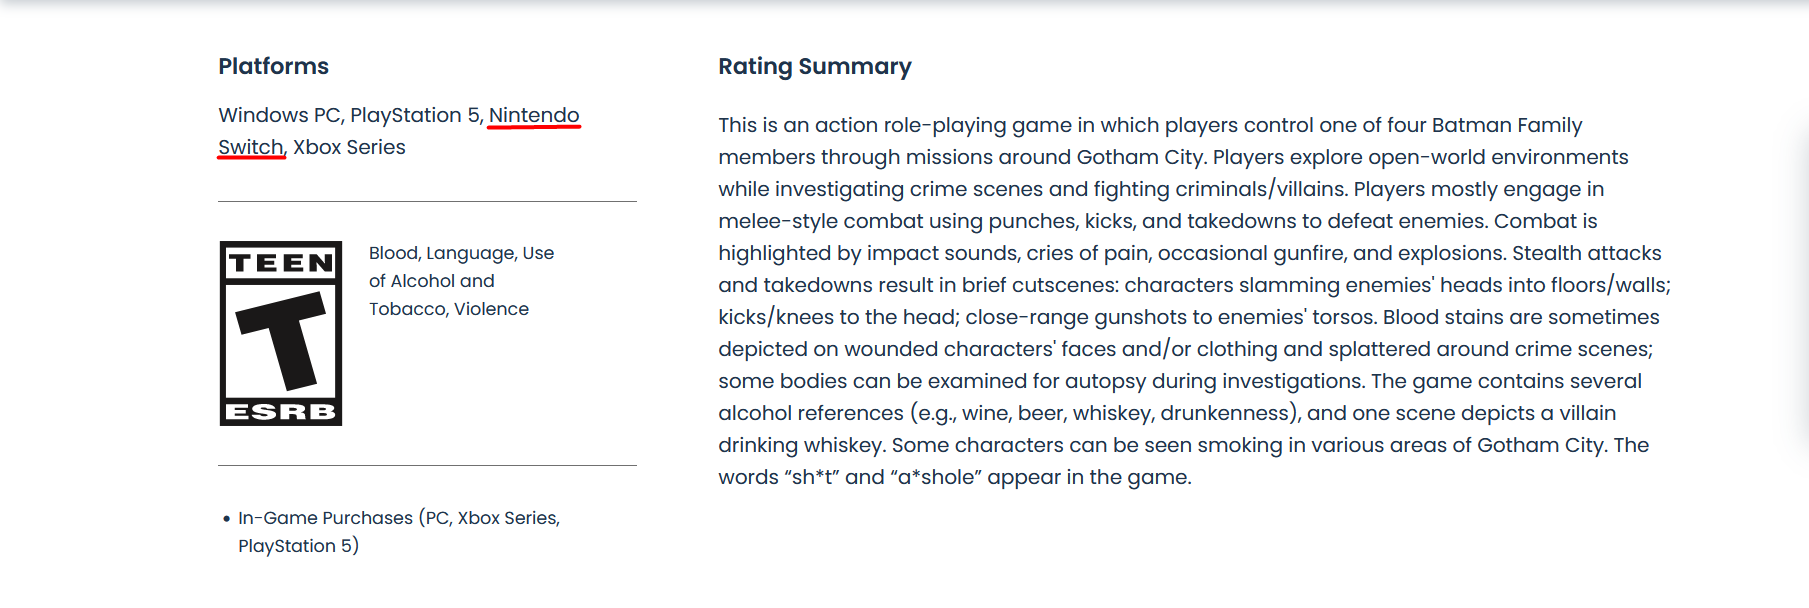Click the In-Game Purchases note
This screenshot has width=1809, height=608.
tap(399, 532)
